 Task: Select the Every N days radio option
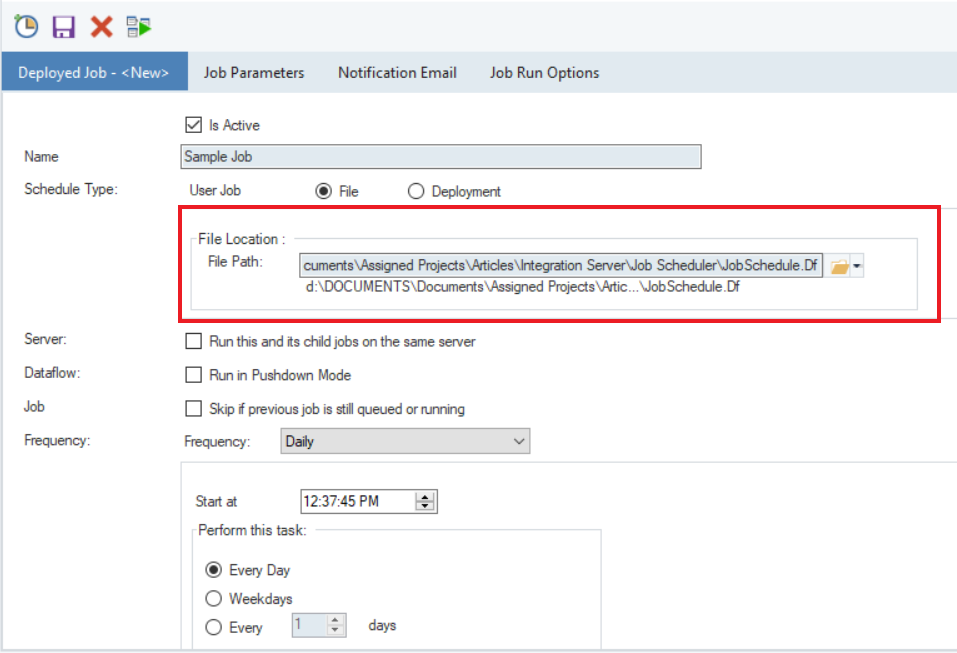(x=213, y=627)
